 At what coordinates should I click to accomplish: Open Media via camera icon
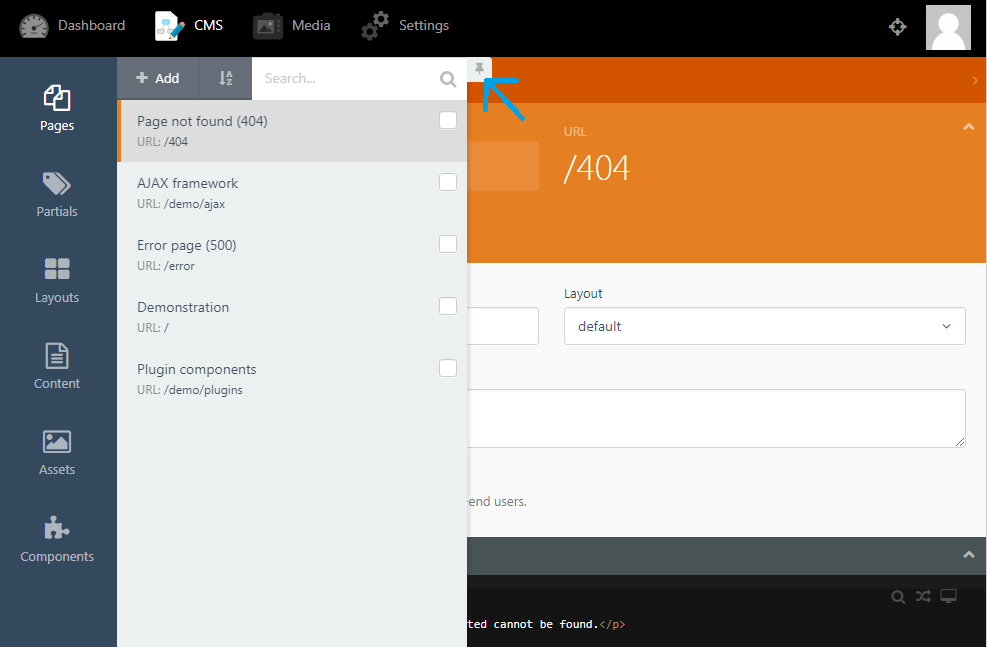[x=268, y=26]
